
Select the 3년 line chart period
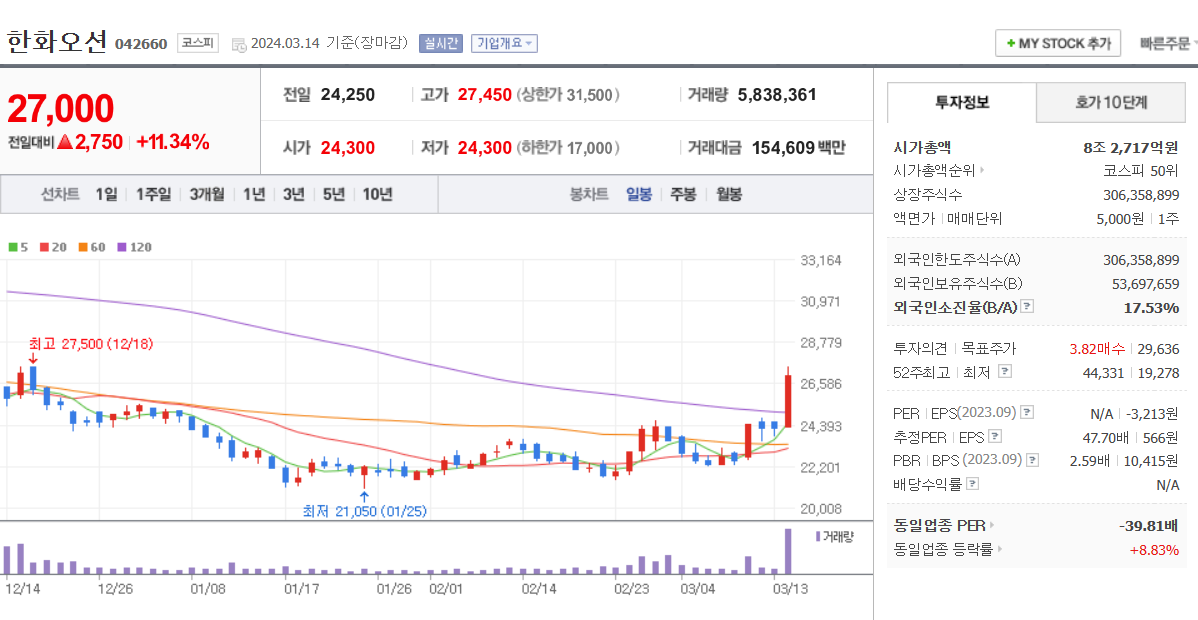pos(293,194)
